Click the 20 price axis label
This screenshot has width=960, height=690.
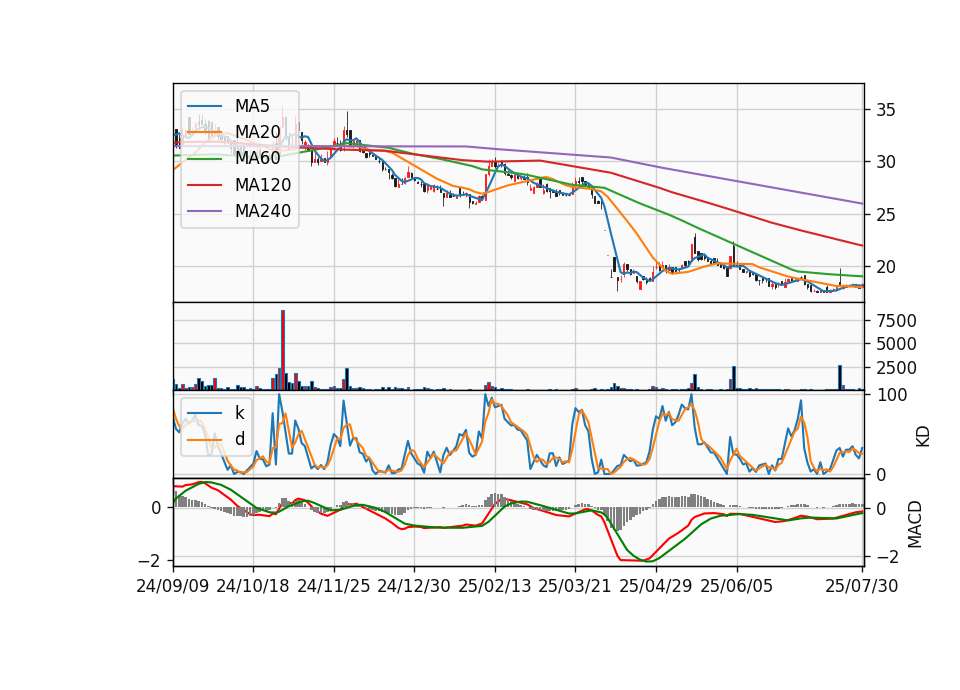click(886, 267)
